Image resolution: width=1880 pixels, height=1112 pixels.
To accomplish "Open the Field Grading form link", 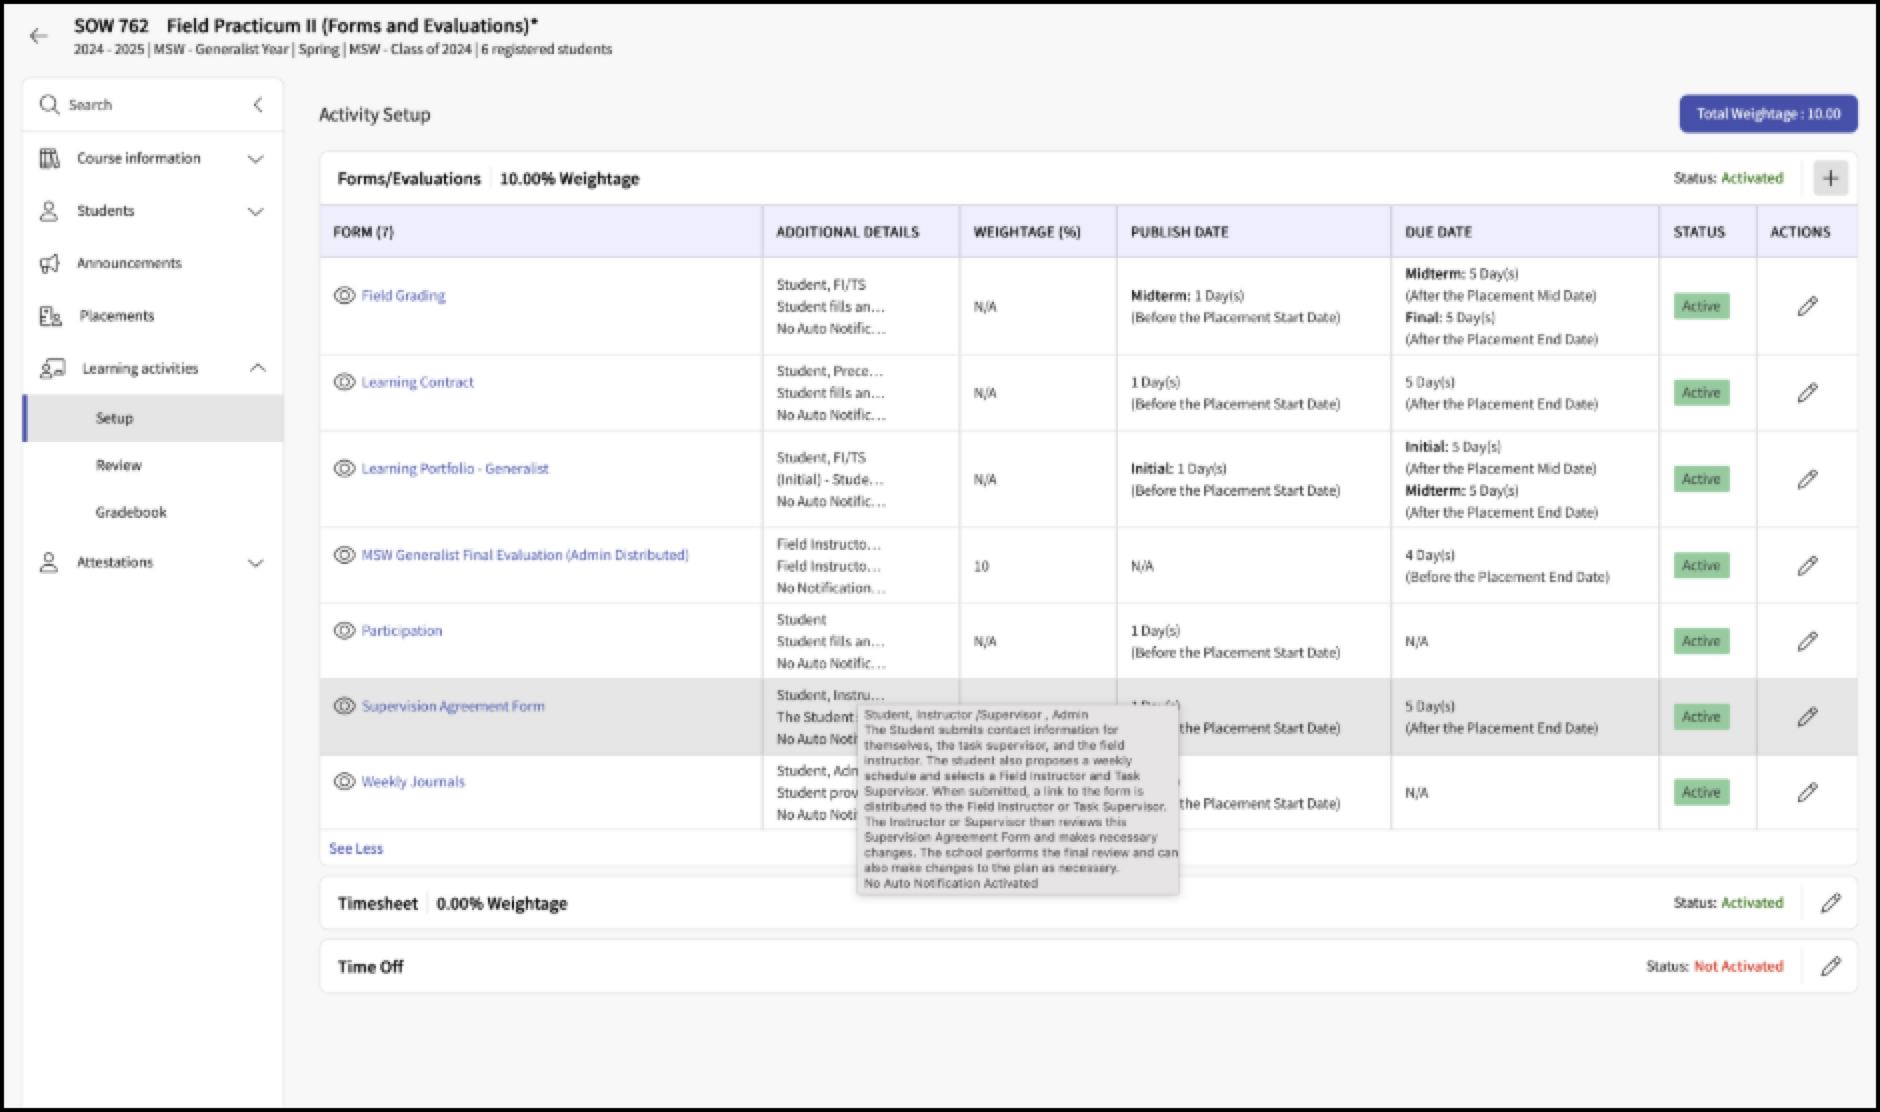I will click(x=403, y=295).
